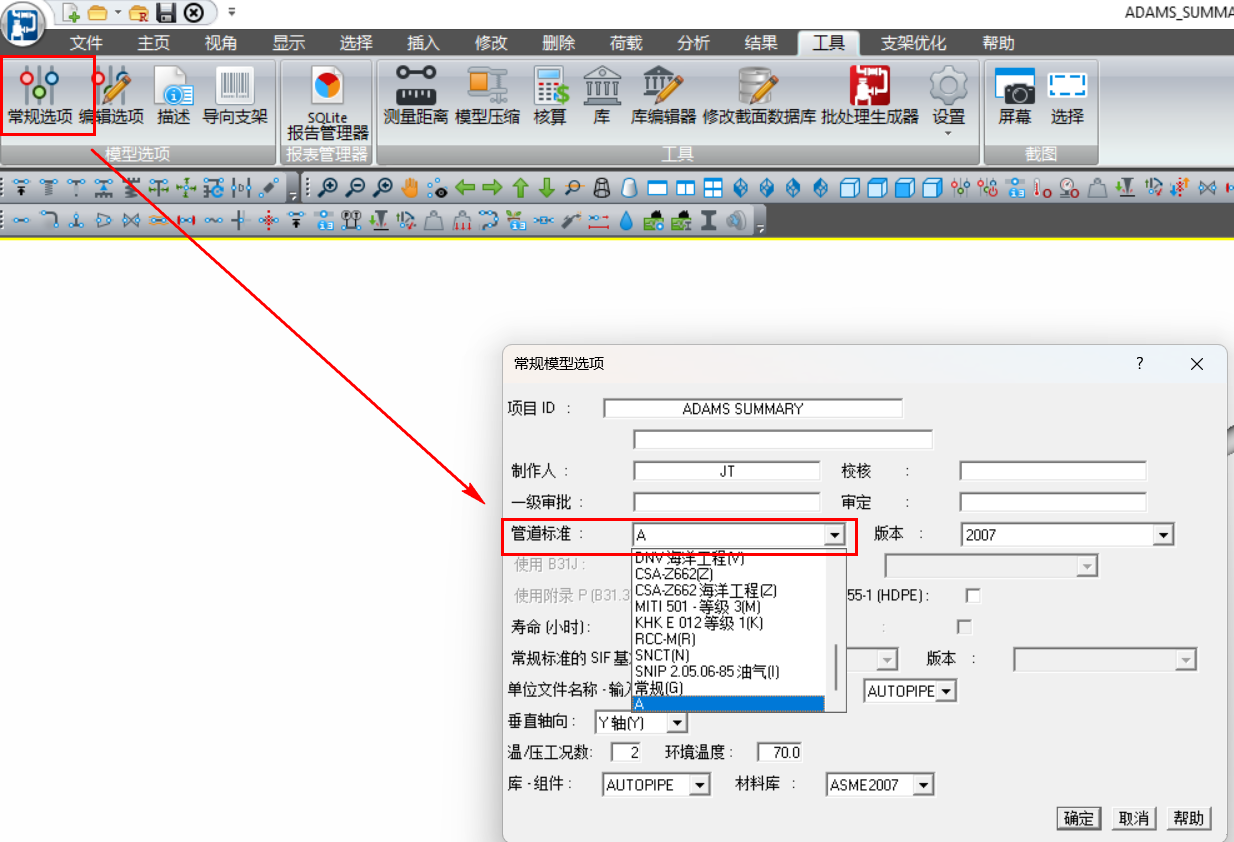Switch to the 视角 tab
The image size is (1234, 842).
(221, 43)
